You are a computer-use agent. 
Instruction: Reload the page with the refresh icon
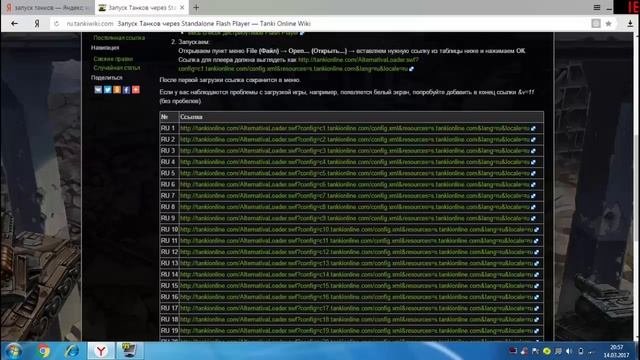pos(57,24)
